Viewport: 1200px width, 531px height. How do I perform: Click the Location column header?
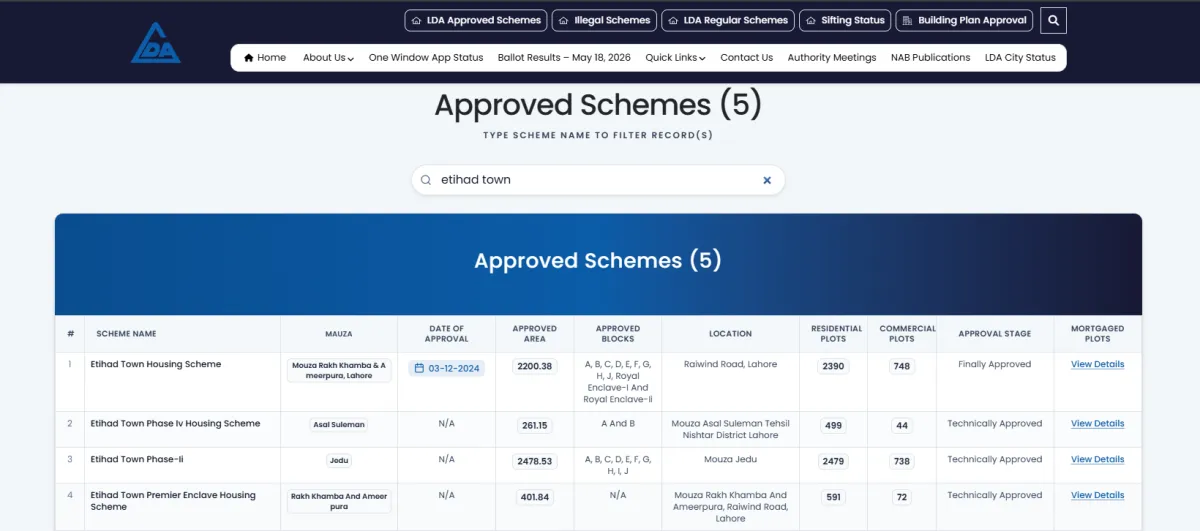point(730,334)
